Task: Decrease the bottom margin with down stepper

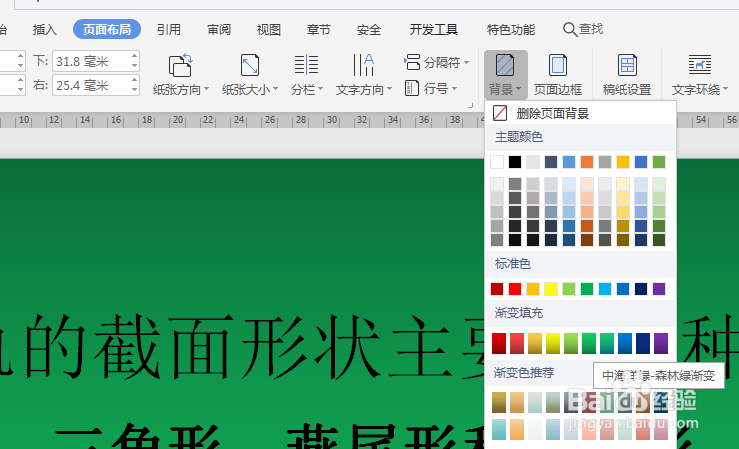Action: coord(134,66)
